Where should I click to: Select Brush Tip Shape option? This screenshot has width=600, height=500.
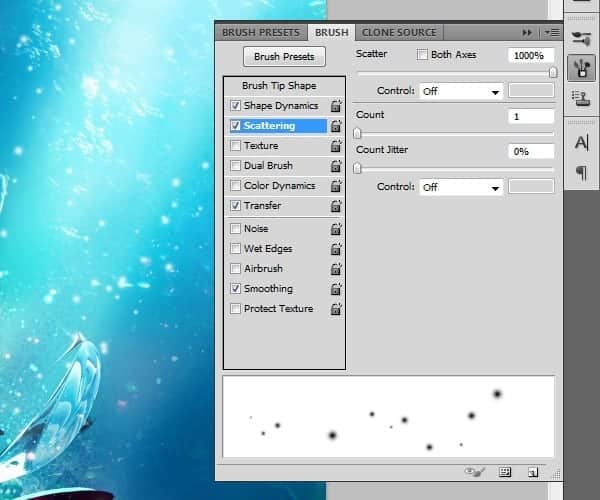tap(279, 86)
